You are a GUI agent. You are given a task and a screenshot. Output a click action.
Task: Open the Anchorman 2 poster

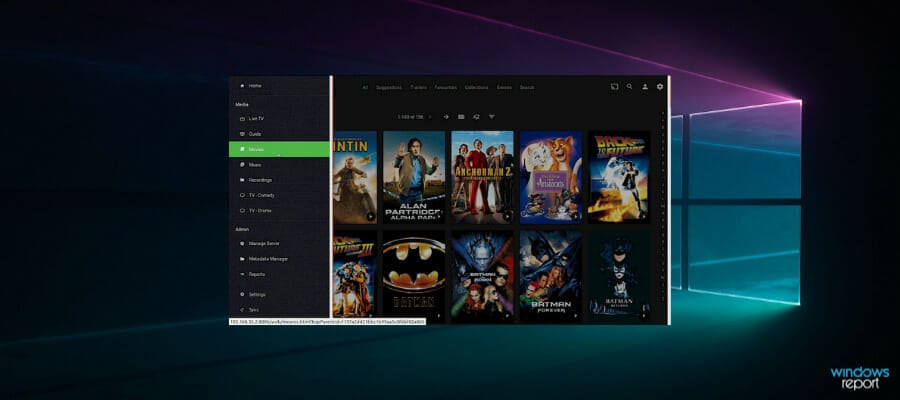pos(482,177)
